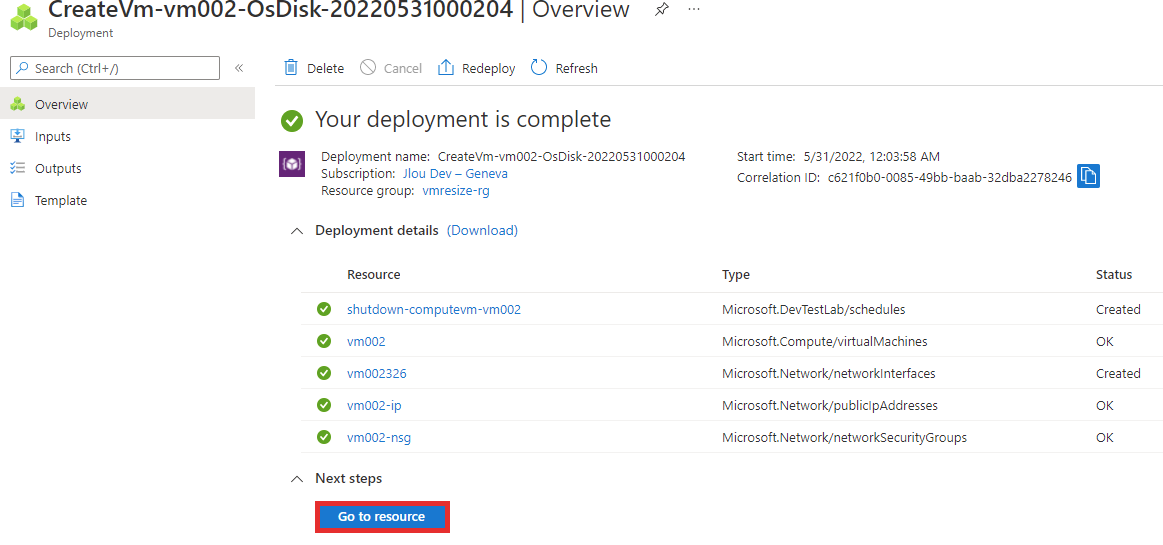Copy the Correlation ID to clipboard

(x=1088, y=176)
